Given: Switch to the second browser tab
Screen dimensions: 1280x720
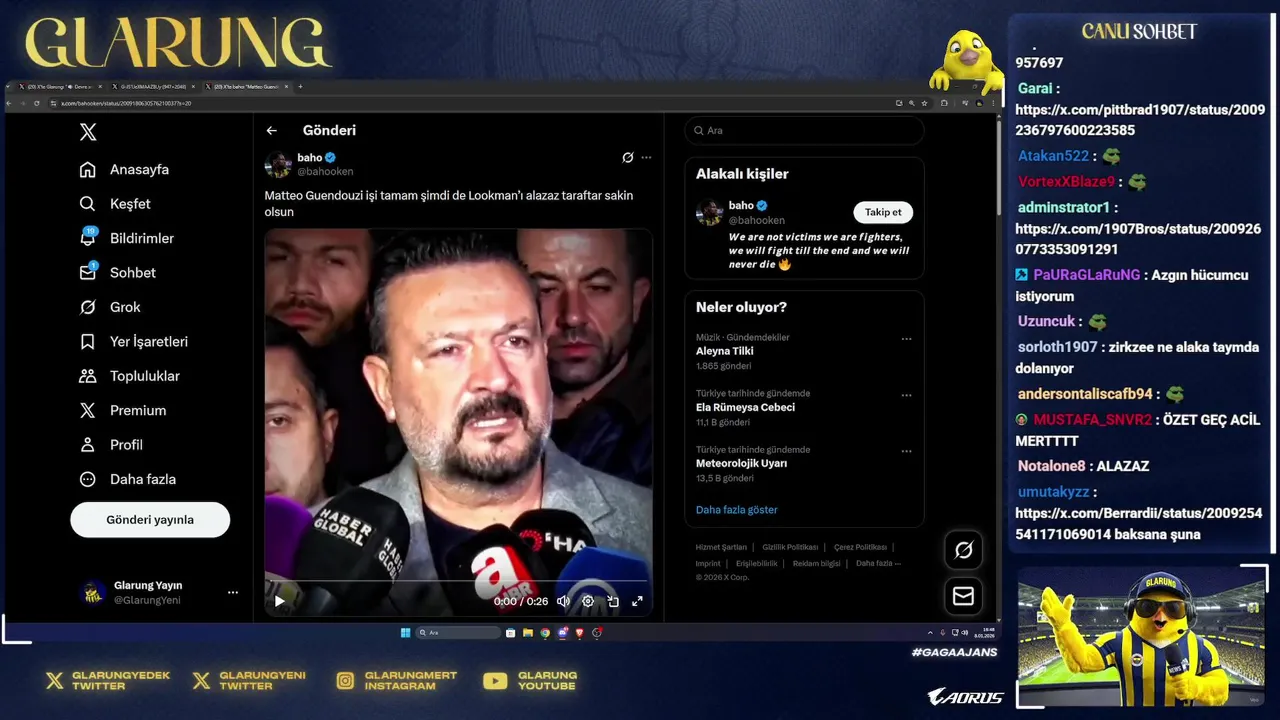Looking at the screenshot, I should coord(152,87).
